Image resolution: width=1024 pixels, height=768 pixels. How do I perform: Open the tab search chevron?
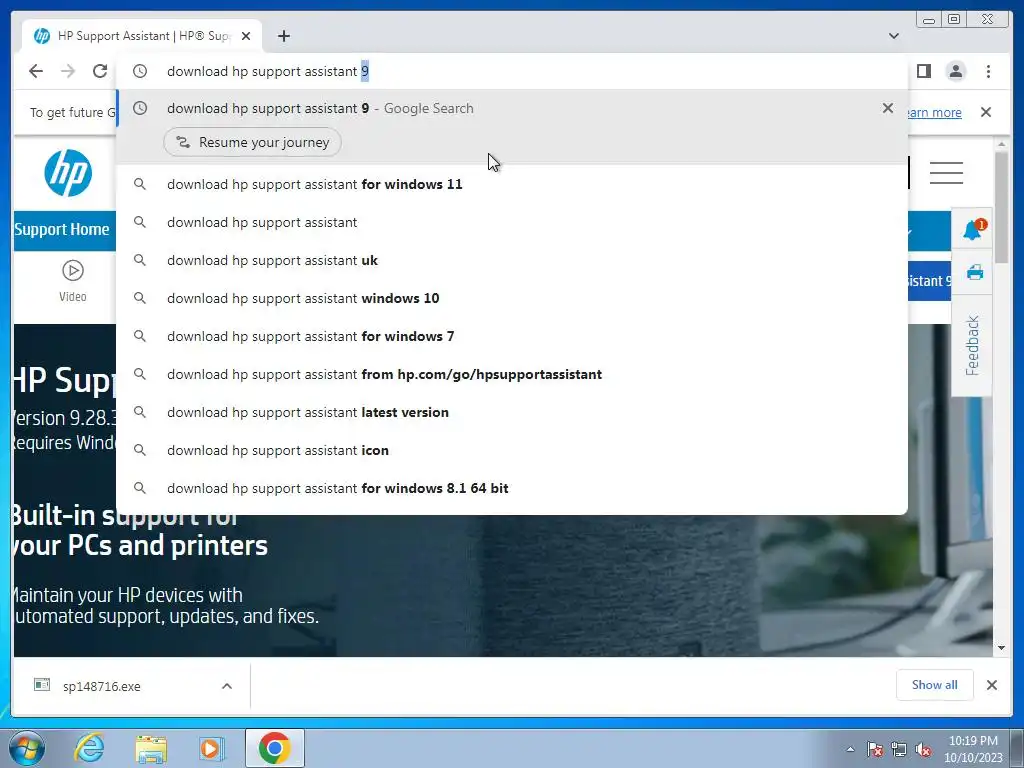(x=894, y=36)
